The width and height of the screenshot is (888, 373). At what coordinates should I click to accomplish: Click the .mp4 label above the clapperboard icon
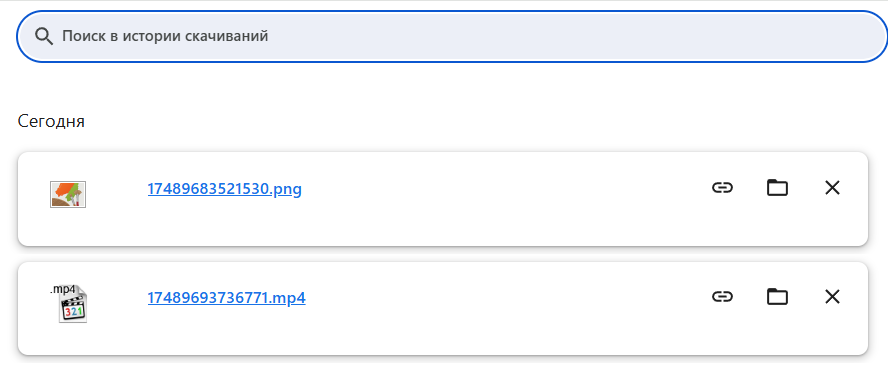click(63, 289)
